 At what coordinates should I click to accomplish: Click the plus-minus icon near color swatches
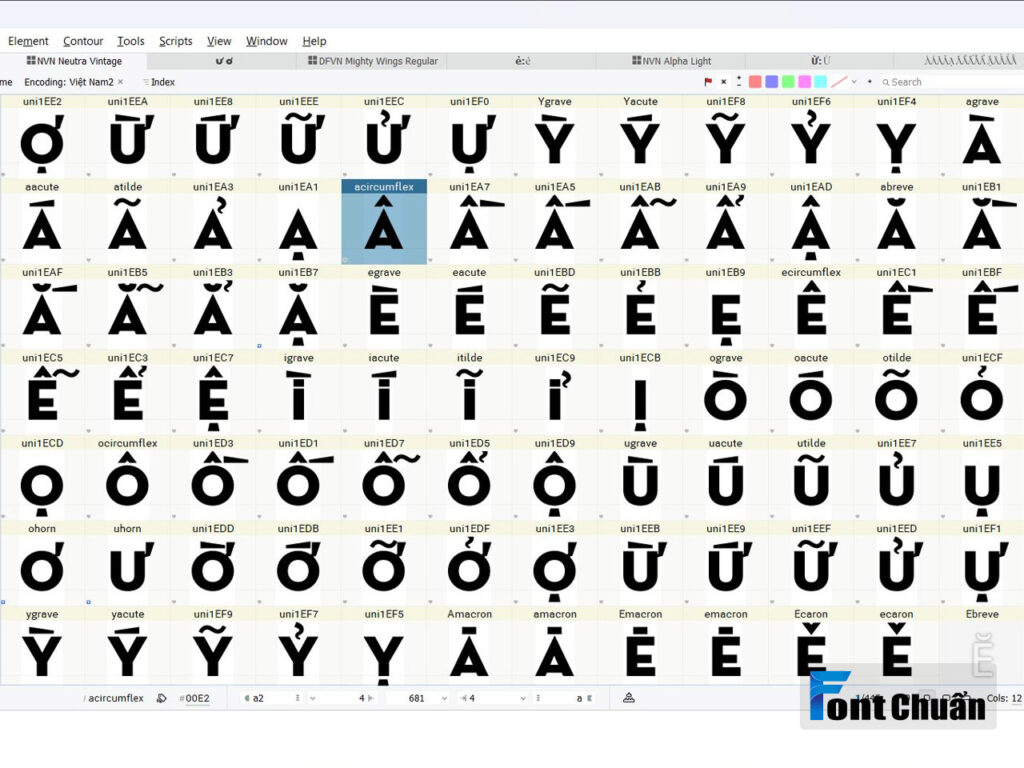(739, 82)
